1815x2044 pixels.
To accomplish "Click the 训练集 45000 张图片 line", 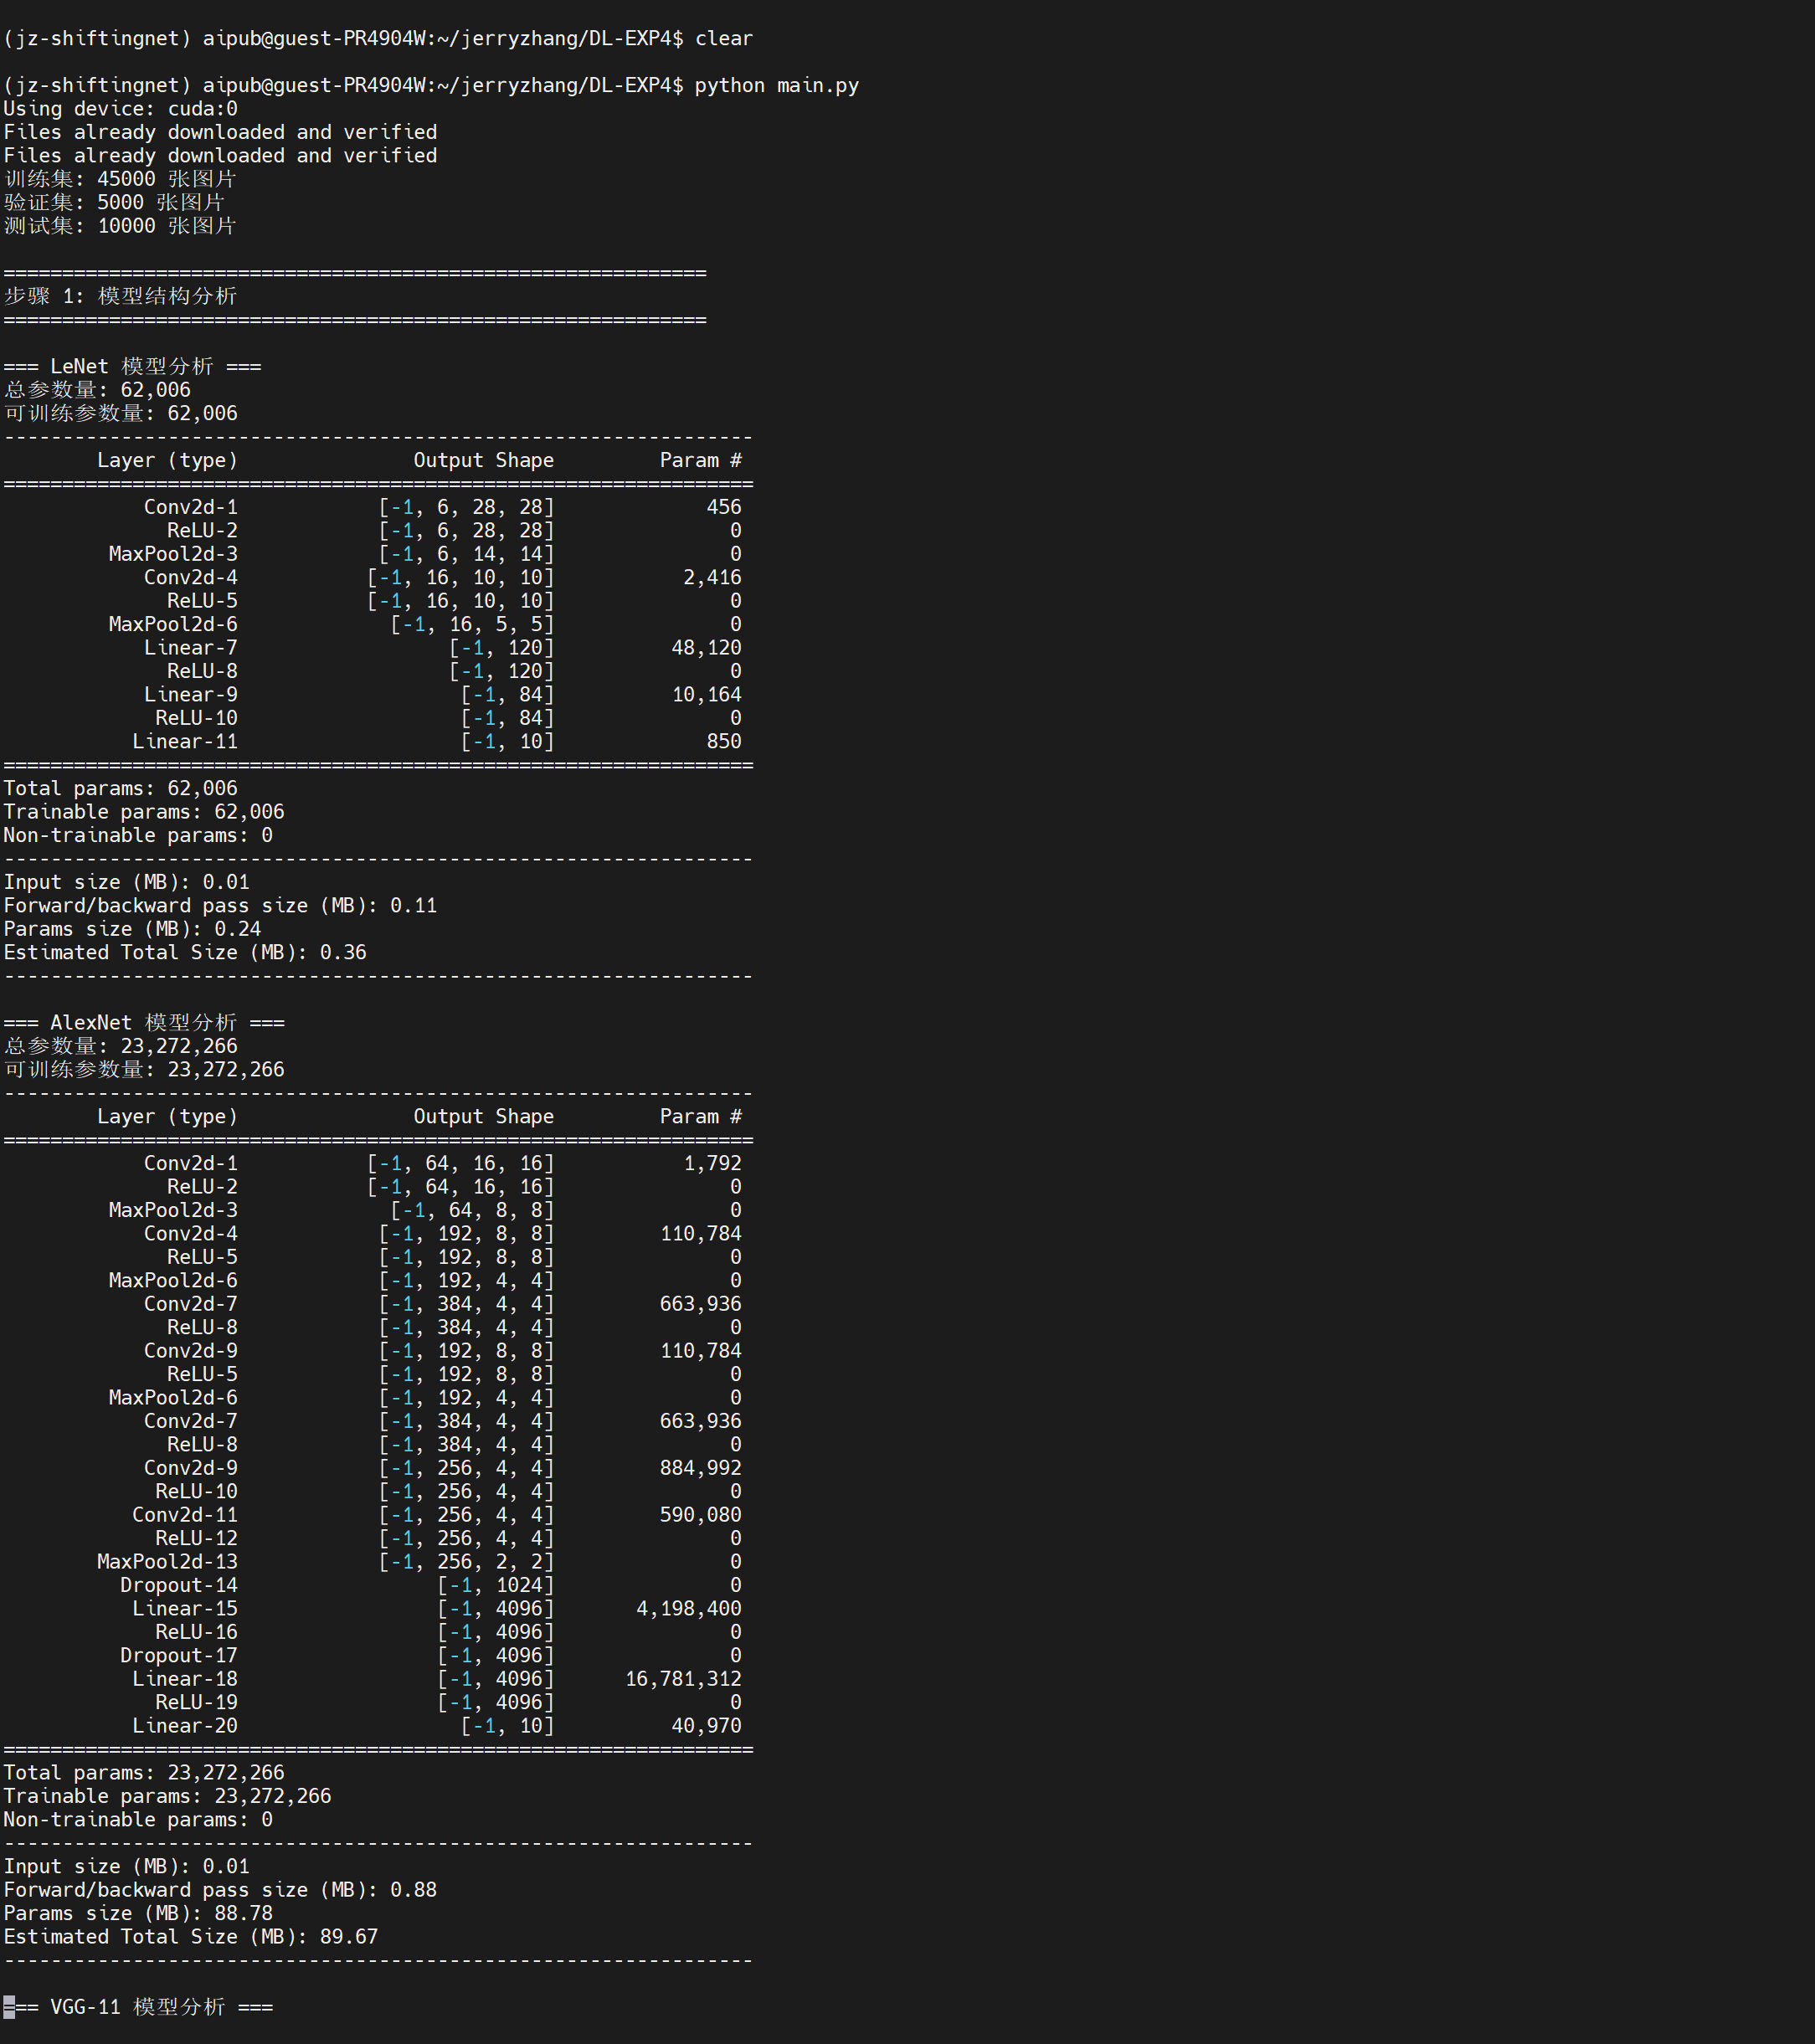I will pyautogui.click(x=120, y=179).
